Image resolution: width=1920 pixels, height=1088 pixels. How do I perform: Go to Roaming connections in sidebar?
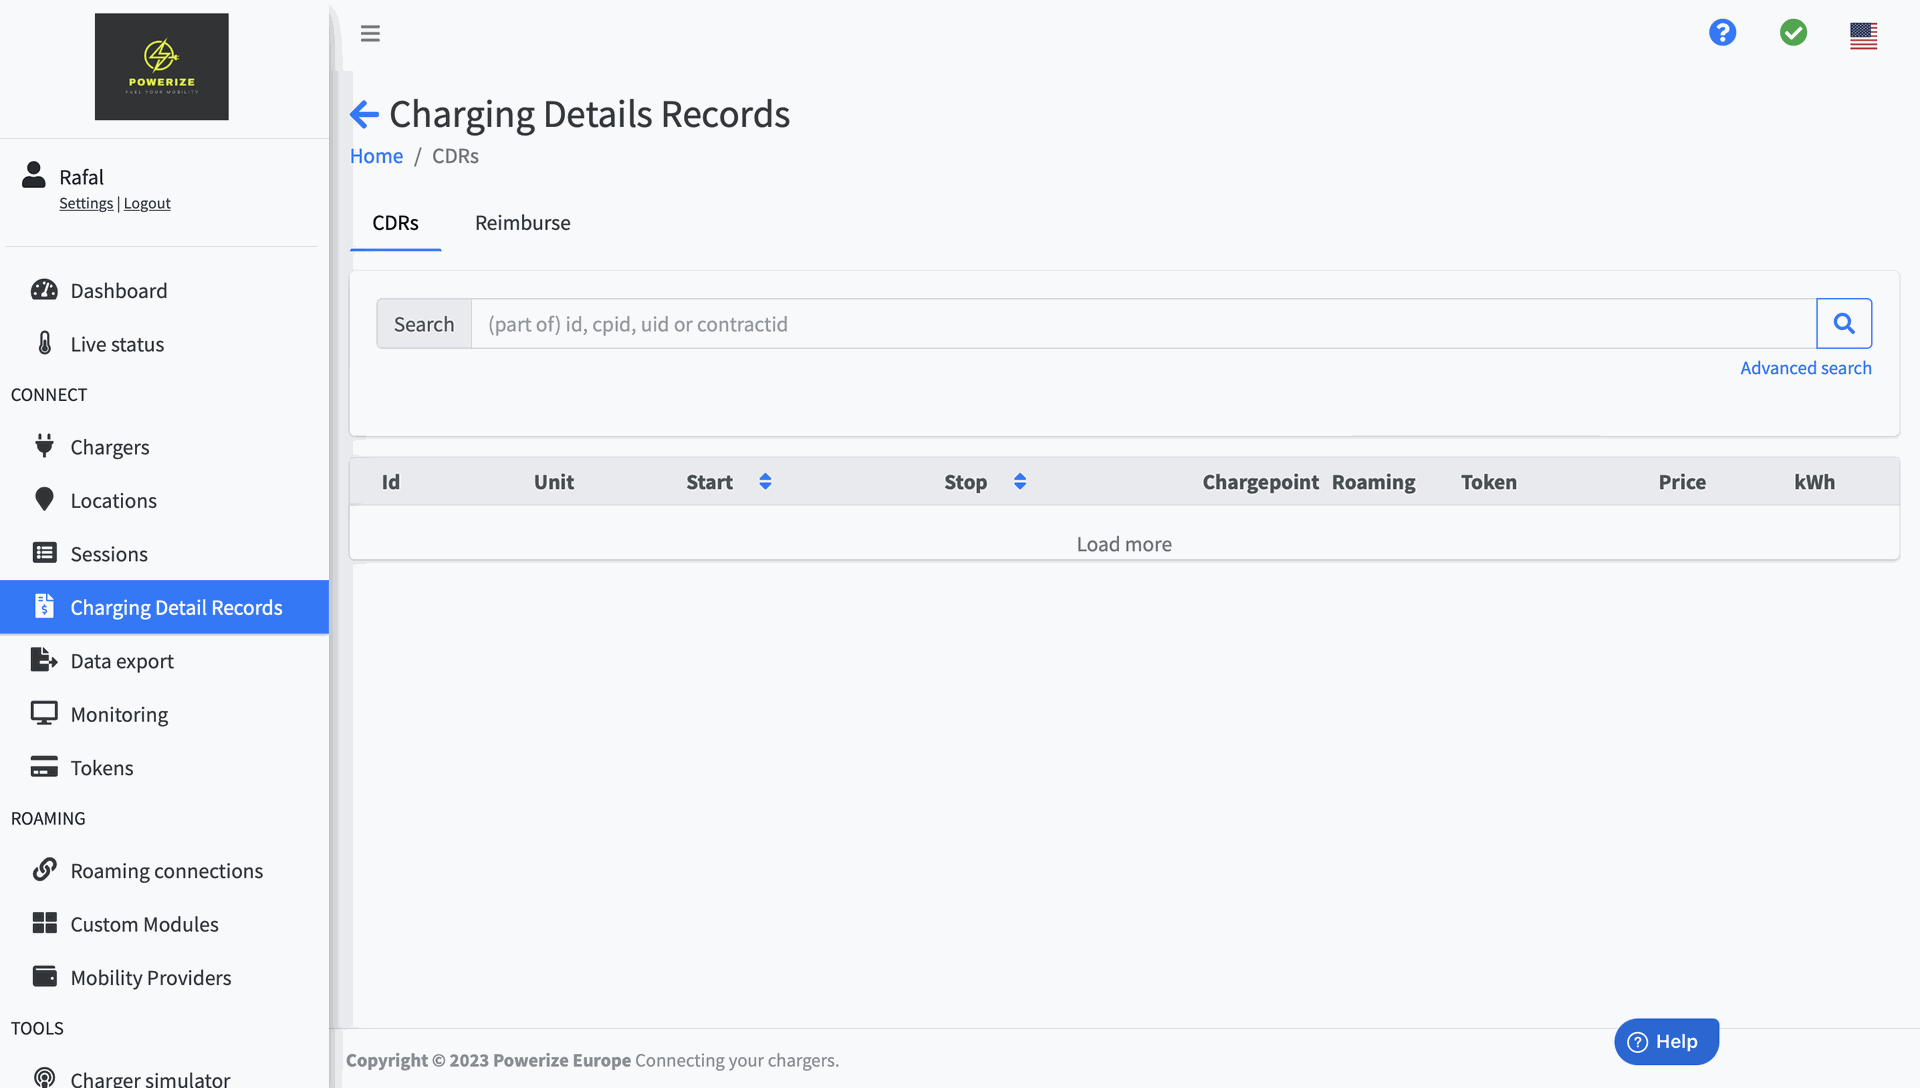click(x=166, y=871)
